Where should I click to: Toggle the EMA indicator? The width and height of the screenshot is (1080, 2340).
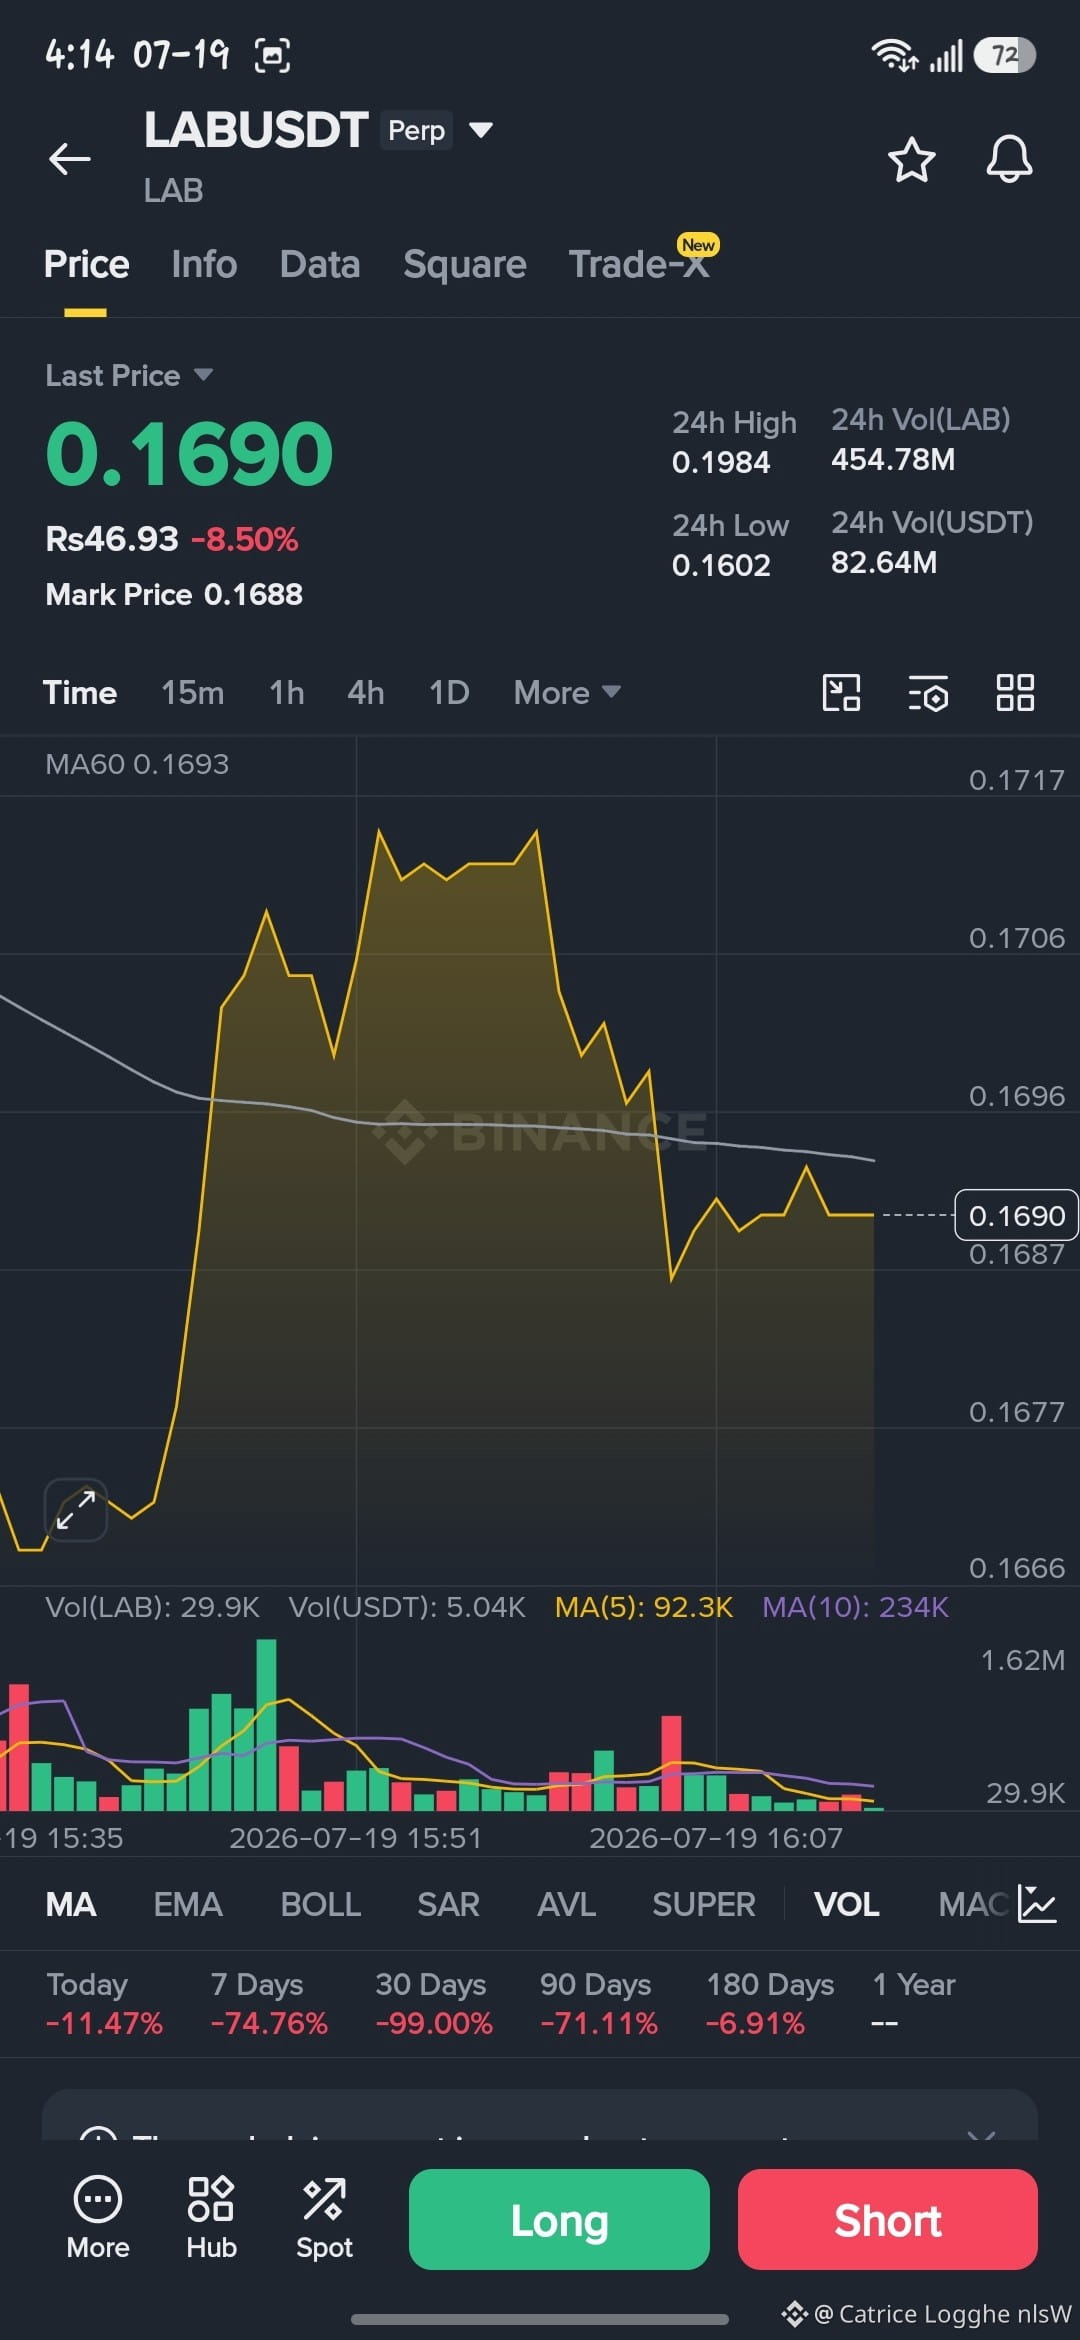point(188,1904)
